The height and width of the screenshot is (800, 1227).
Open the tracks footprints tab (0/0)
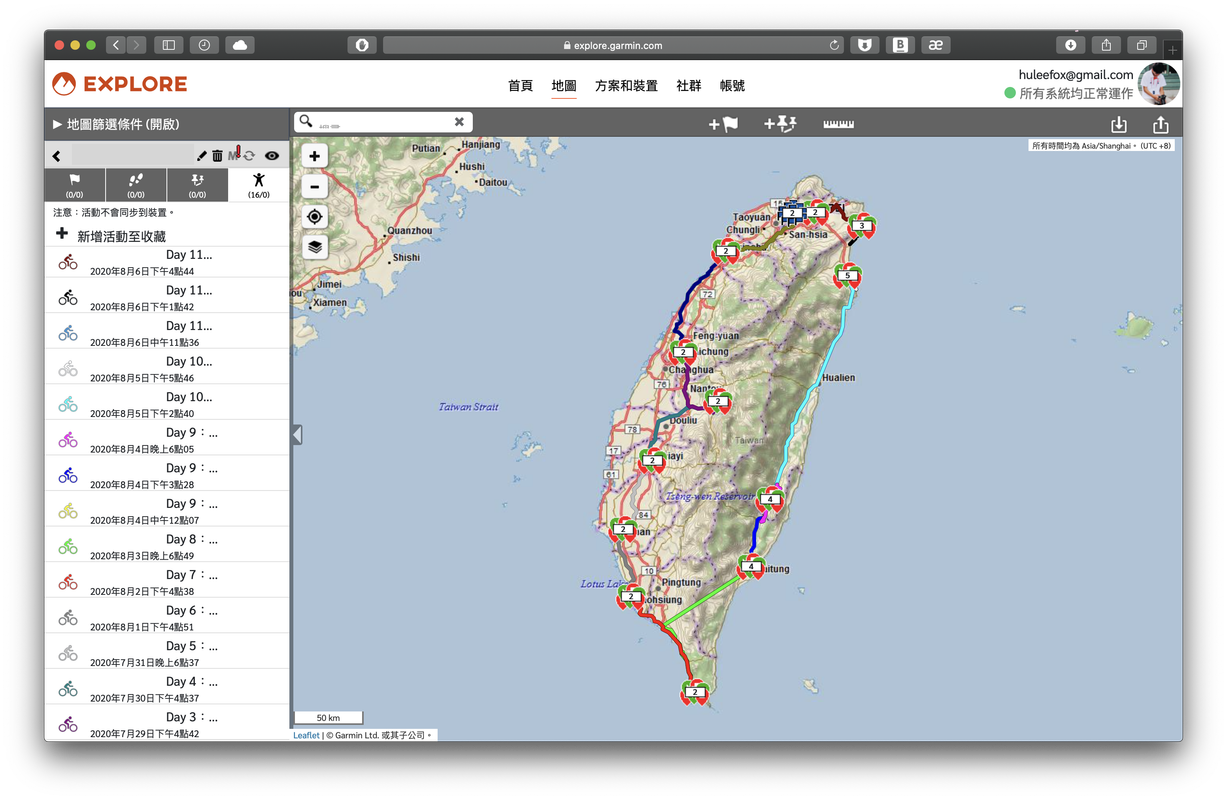(x=136, y=185)
